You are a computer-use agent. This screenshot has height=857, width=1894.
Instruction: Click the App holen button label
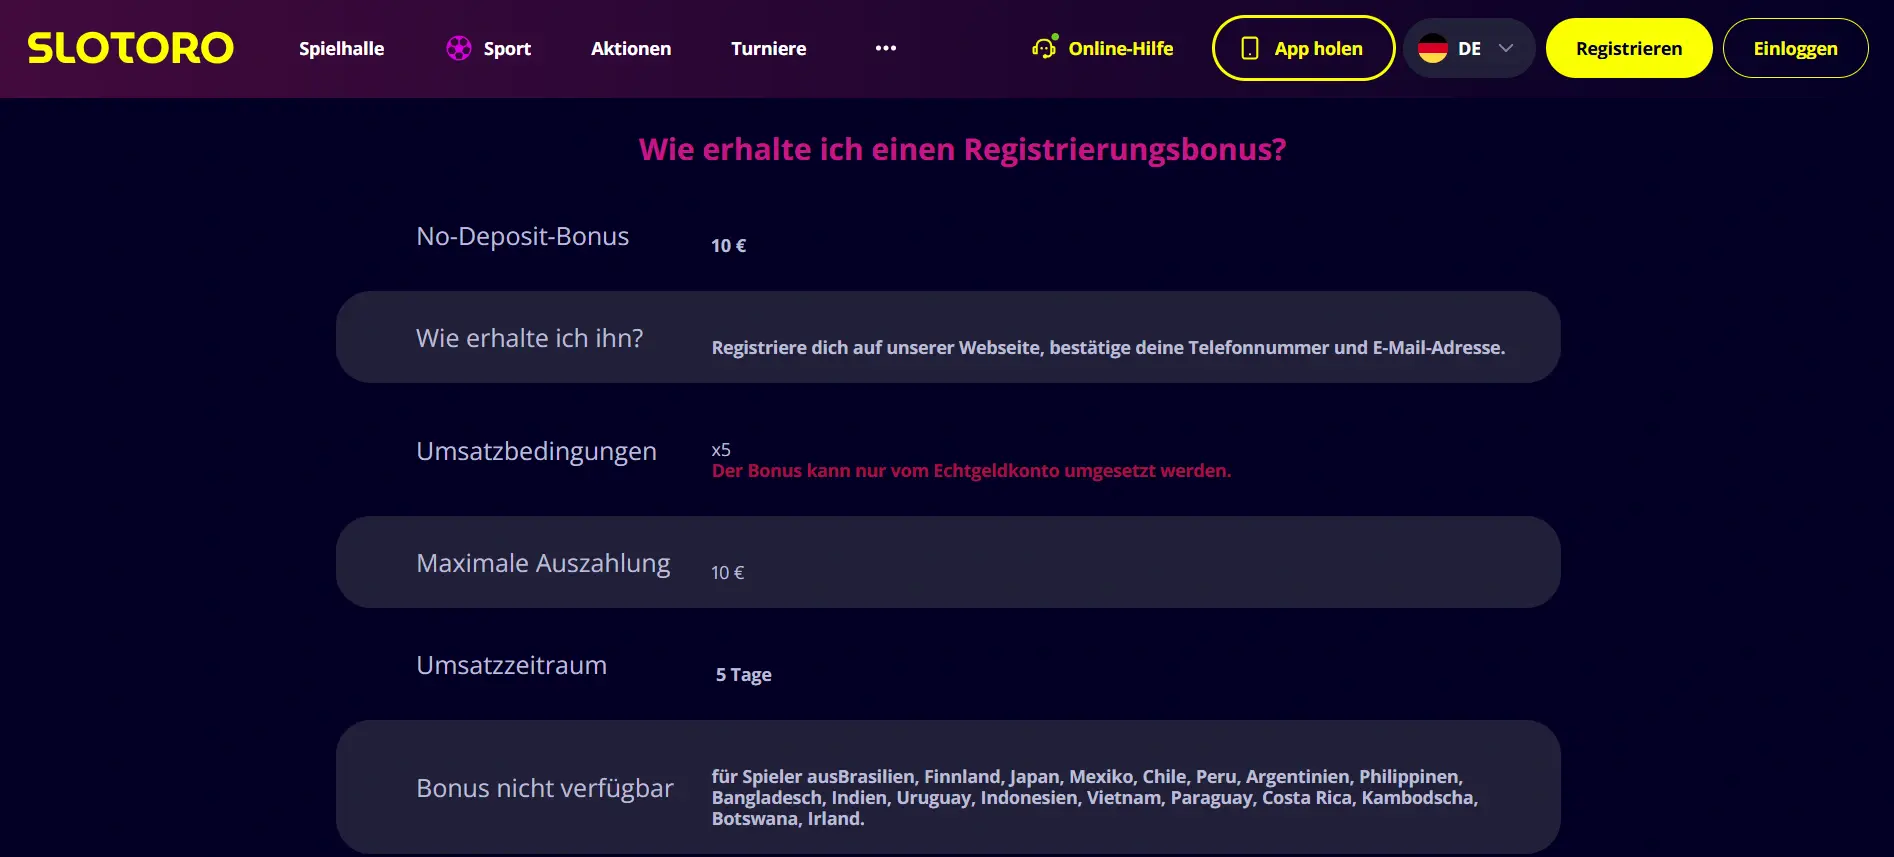click(1318, 48)
